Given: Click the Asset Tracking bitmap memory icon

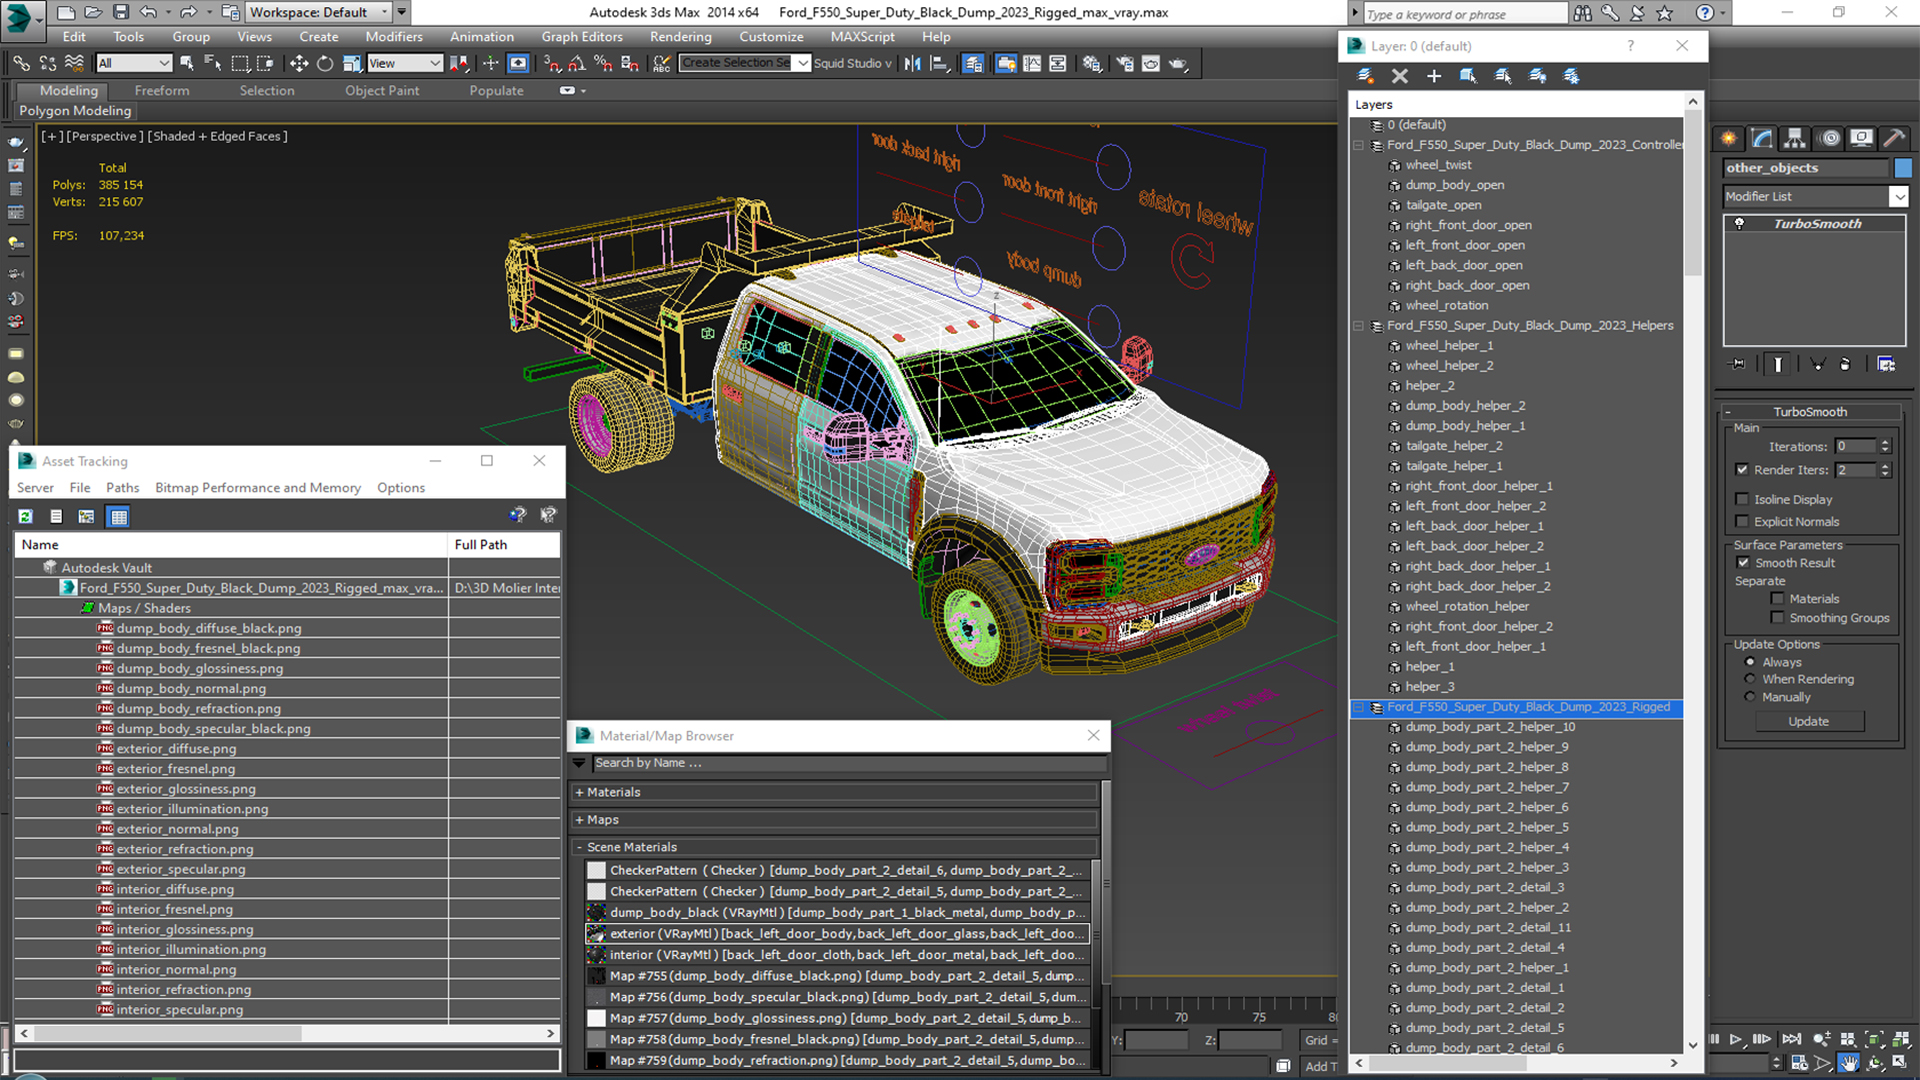Looking at the screenshot, I should click(87, 514).
